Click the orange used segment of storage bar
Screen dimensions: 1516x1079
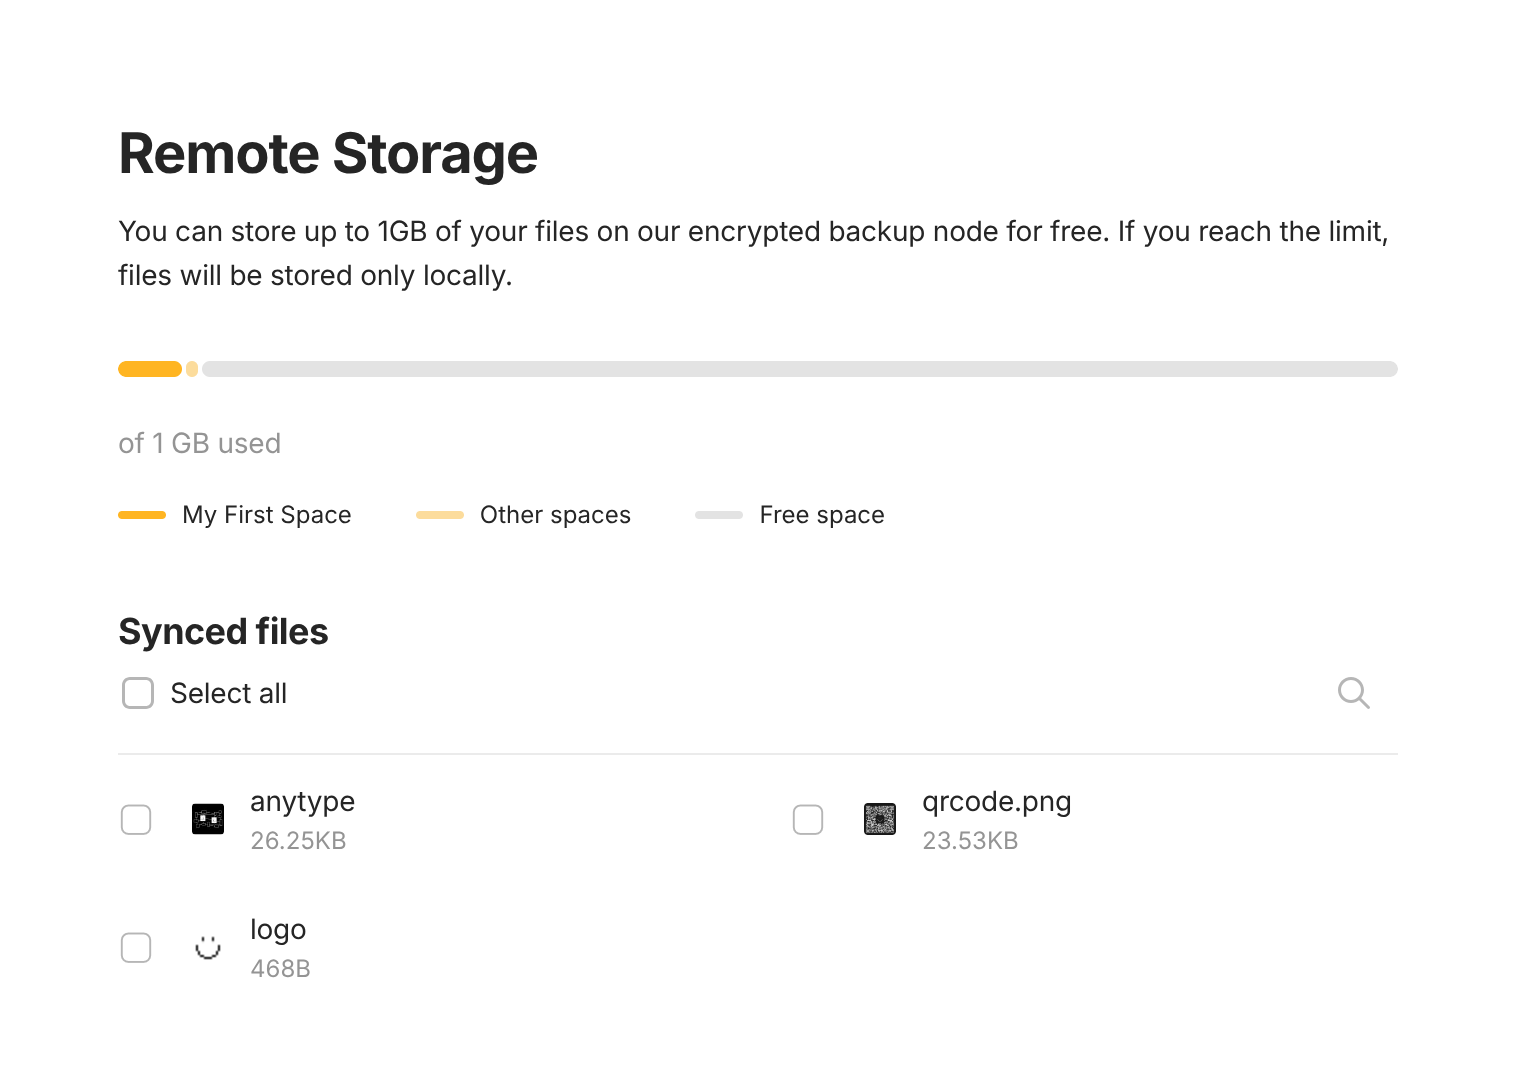[150, 369]
